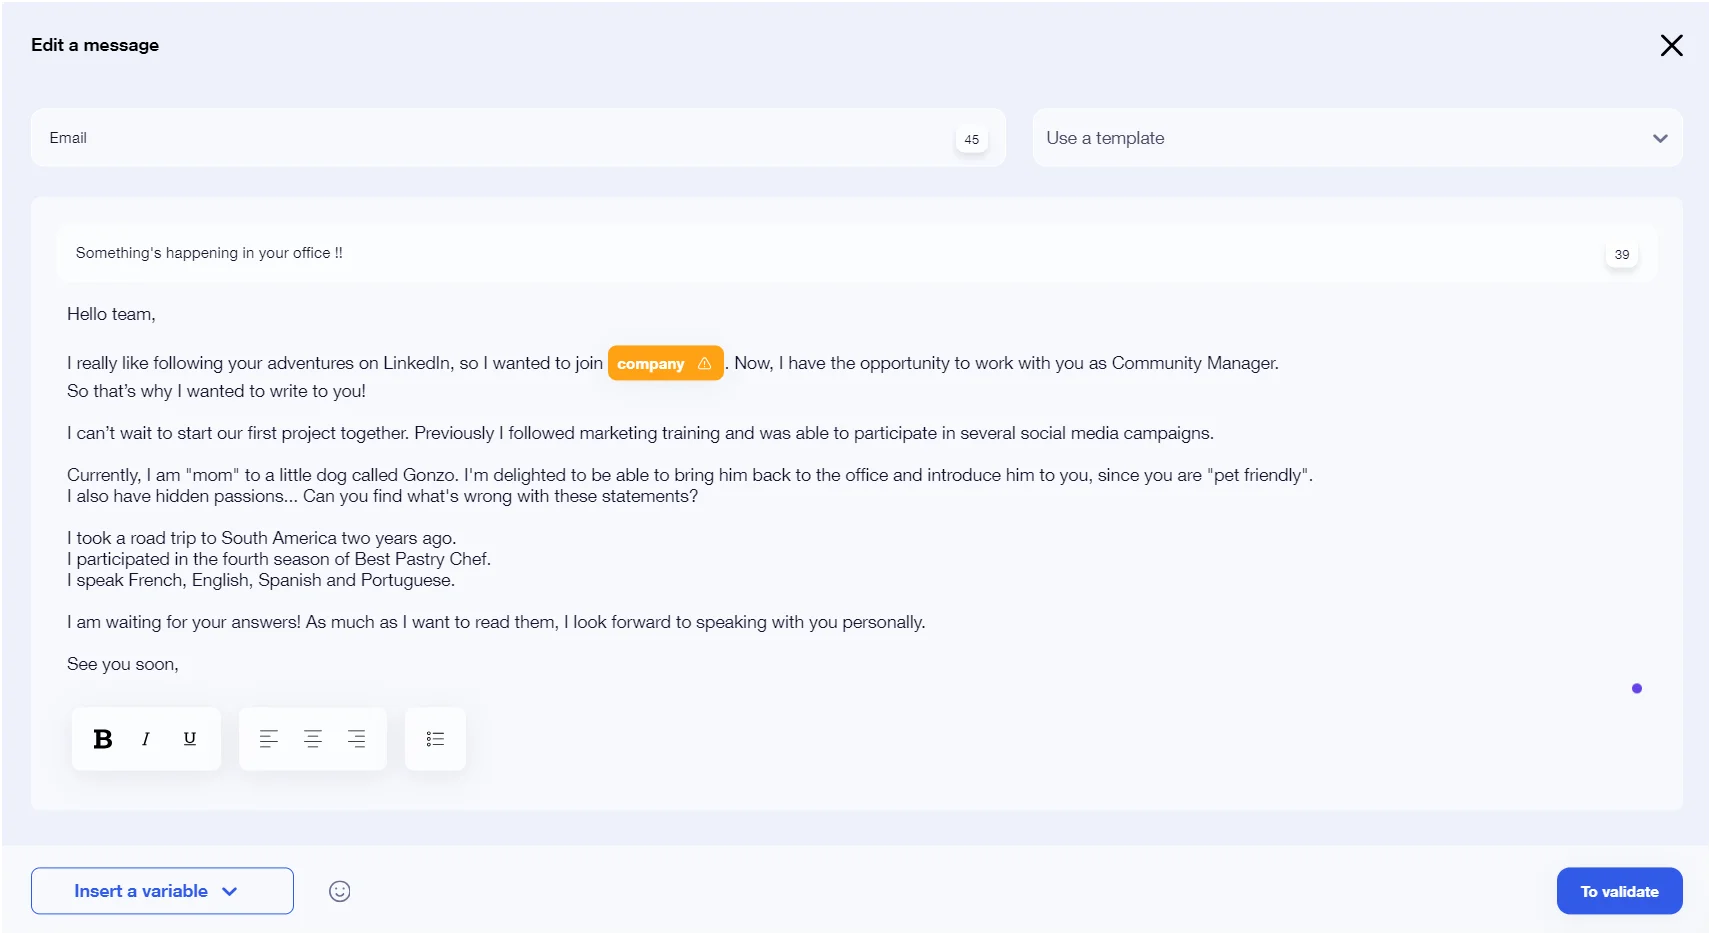1711x935 pixels.
Task: Click the paragraph about dog Gonzo
Action: pos(690,475)
